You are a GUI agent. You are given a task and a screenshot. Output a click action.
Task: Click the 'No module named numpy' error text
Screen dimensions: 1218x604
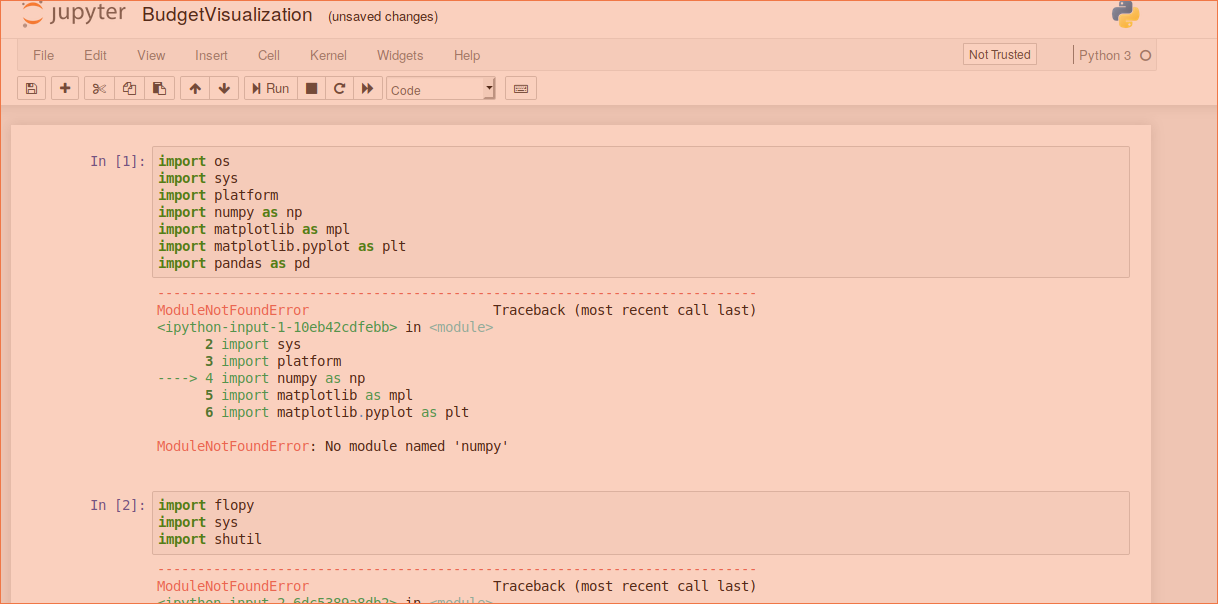click(x=333, y=446)
